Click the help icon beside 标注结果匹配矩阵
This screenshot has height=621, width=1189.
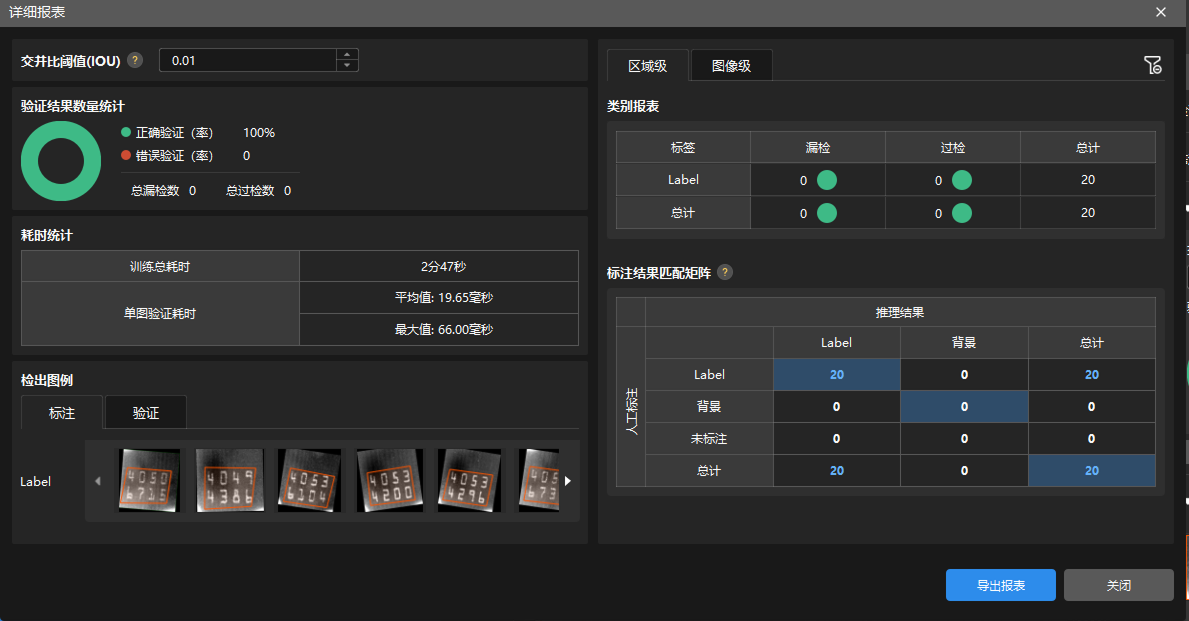coord(725,272)
